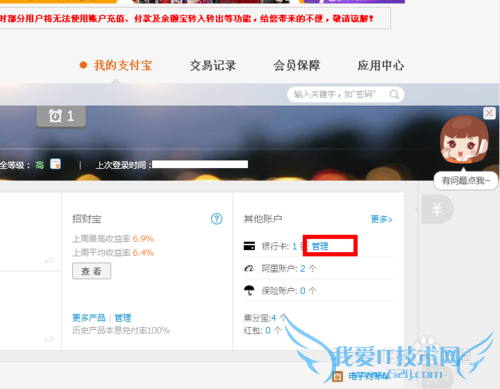500x389 pixels.
Task: Click the cartoon girl assistant avatar
Action: click(x=464, y=139)
